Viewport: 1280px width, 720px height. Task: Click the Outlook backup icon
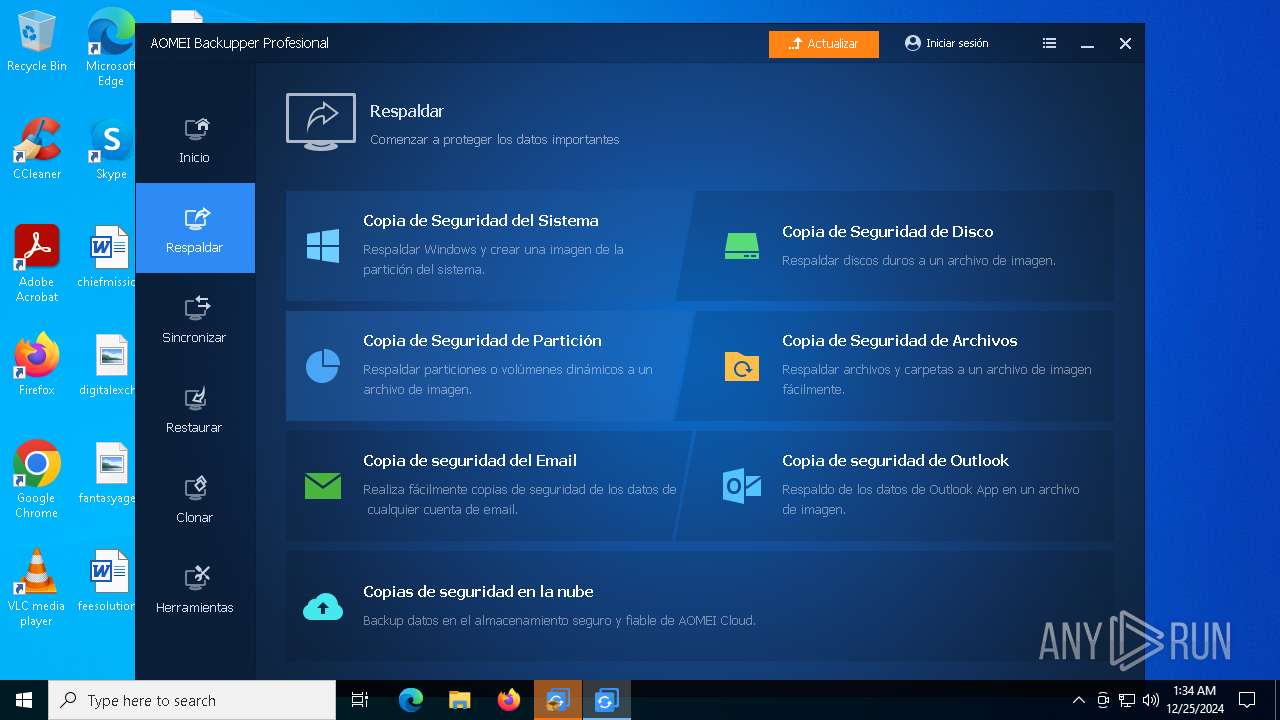coord(742,486)
